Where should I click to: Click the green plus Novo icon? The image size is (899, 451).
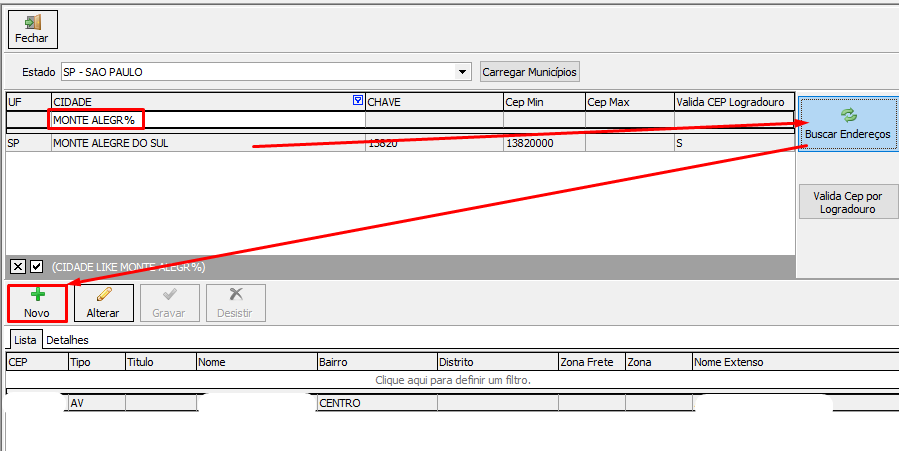(37, 295)
